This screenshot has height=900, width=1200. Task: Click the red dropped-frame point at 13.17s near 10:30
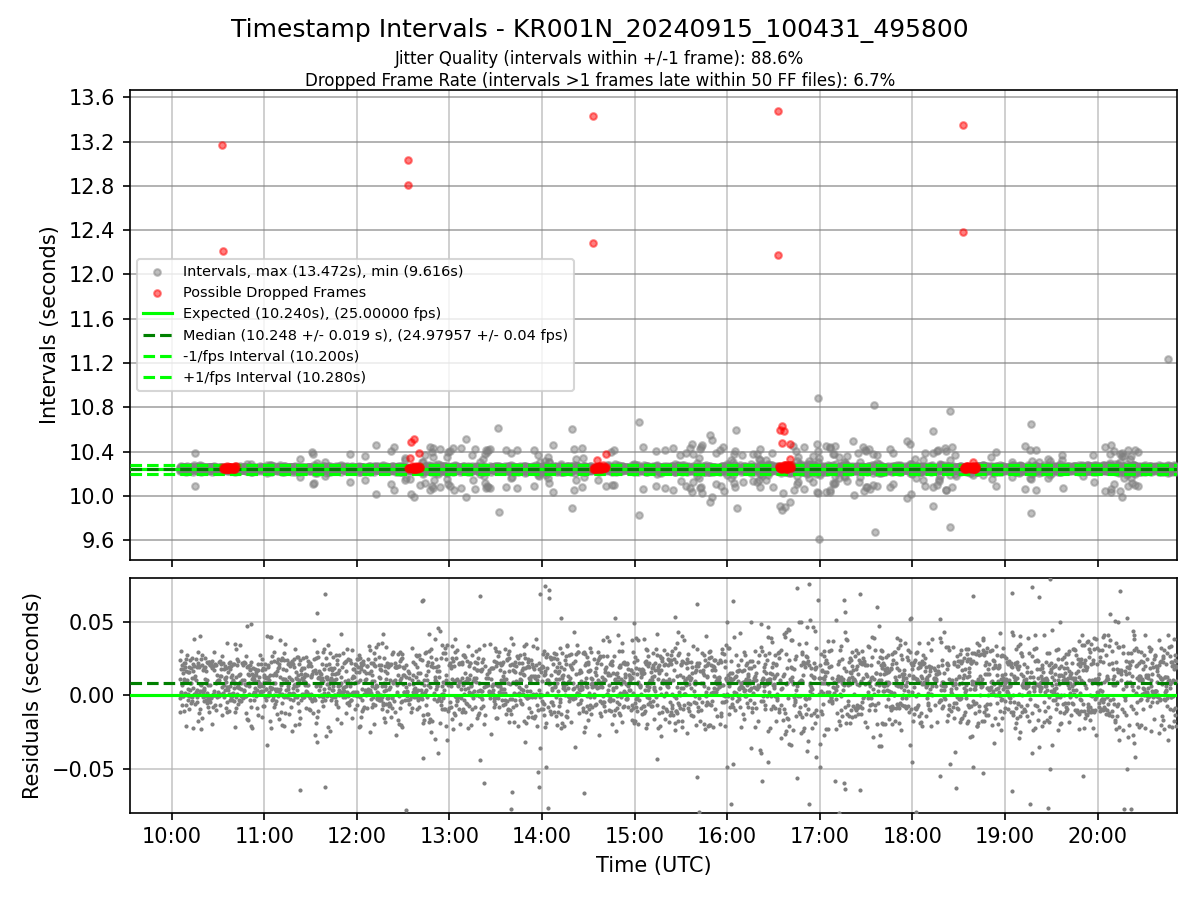click(x=222, y=145)
